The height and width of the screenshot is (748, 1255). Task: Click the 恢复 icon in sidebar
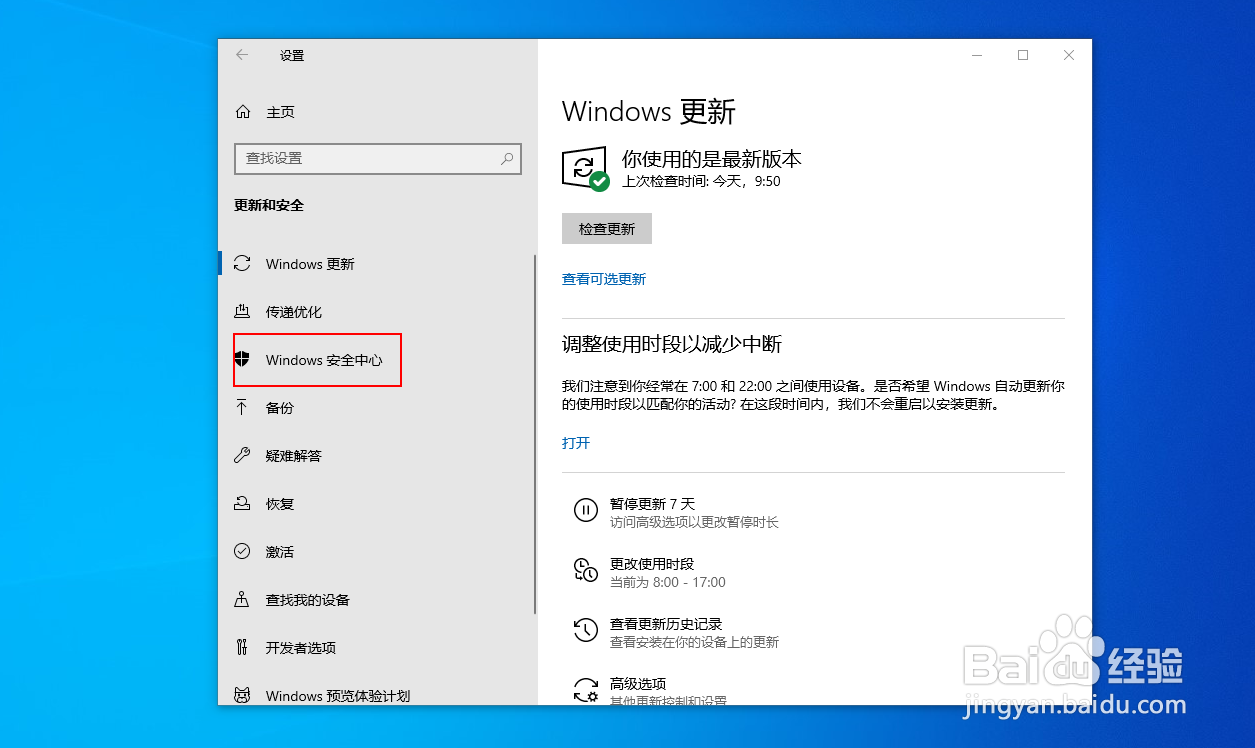coord(242,503)
